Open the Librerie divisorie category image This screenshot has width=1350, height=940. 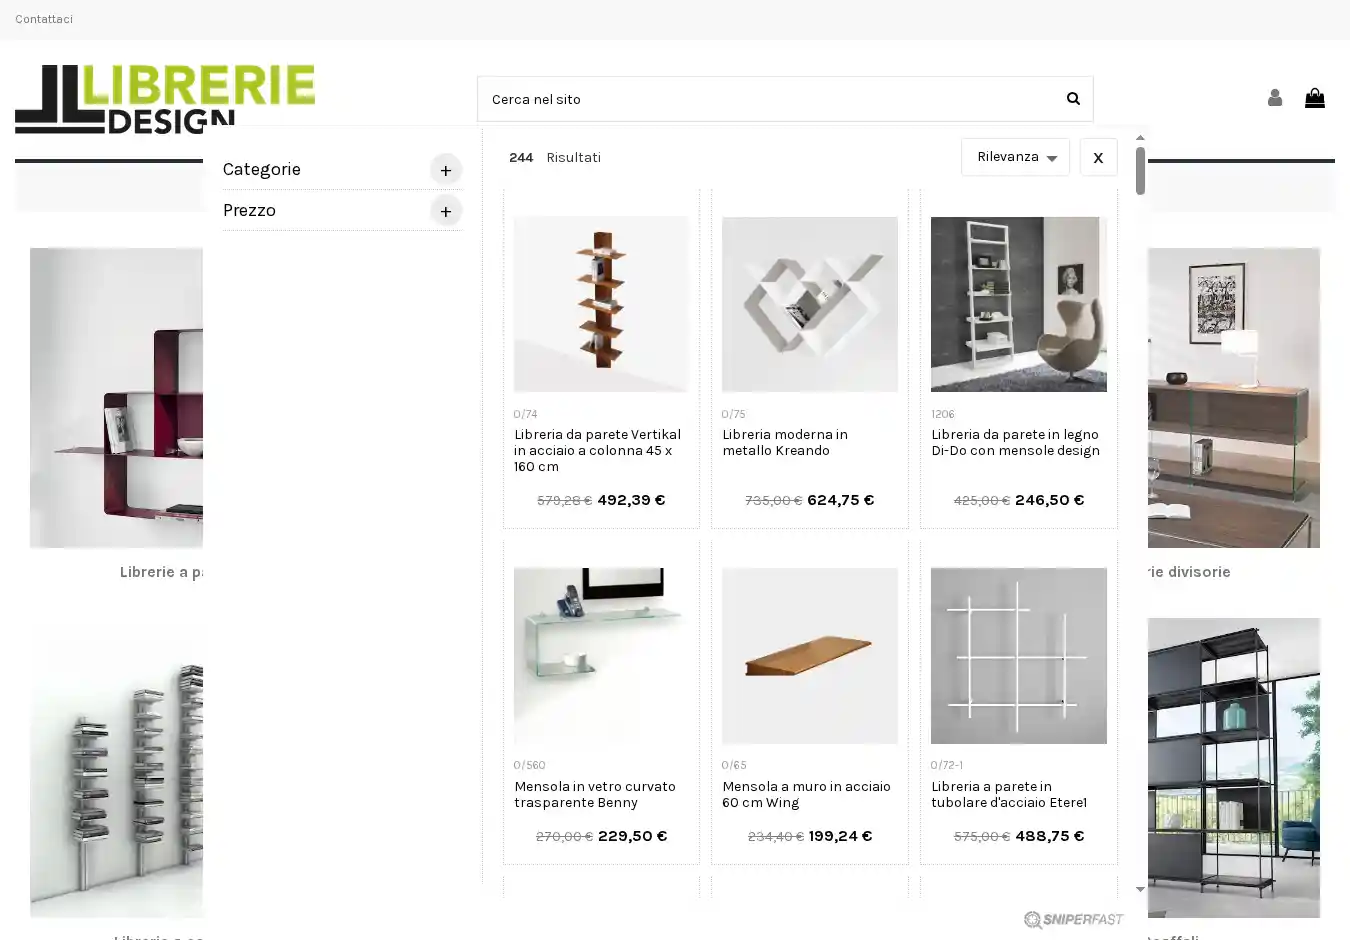pos(1233,397)
